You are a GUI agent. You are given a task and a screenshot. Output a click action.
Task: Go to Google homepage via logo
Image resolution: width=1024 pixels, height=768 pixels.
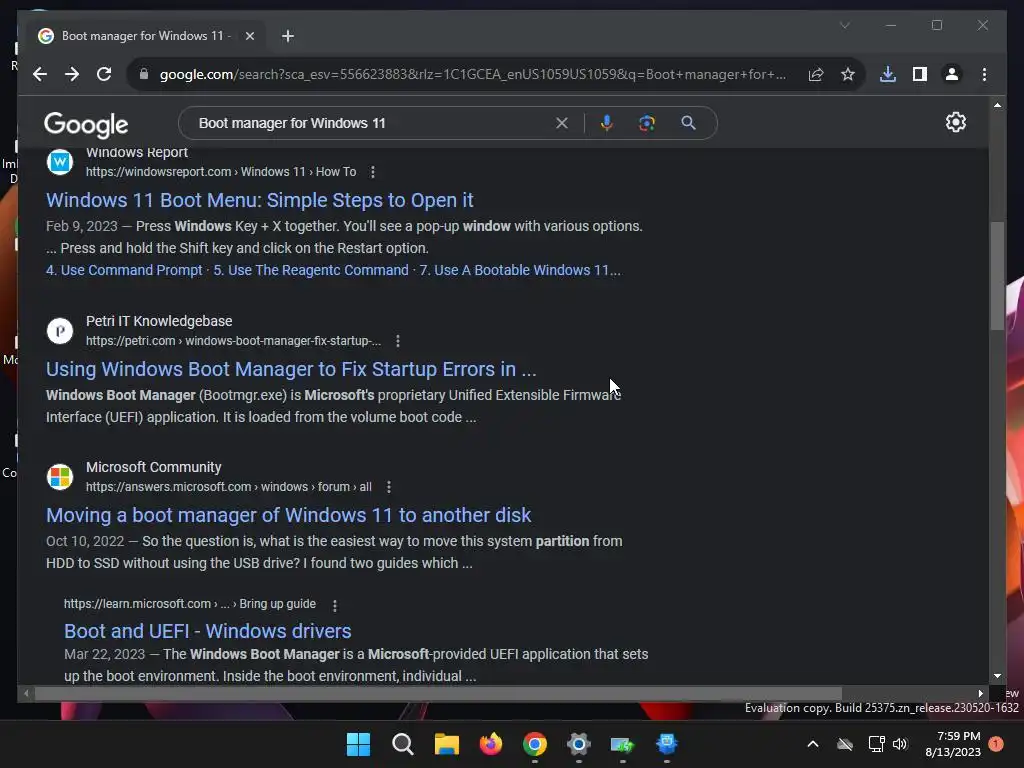86,124
